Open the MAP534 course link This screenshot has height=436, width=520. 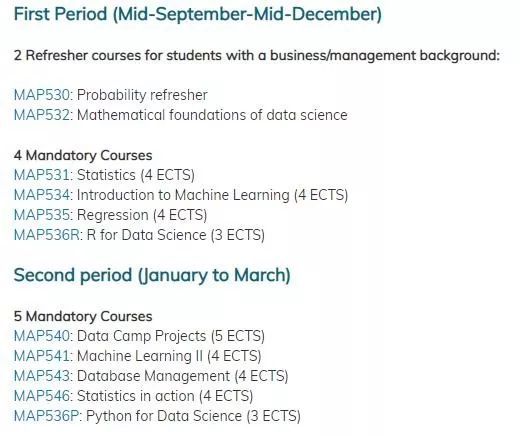click(42, 195)
